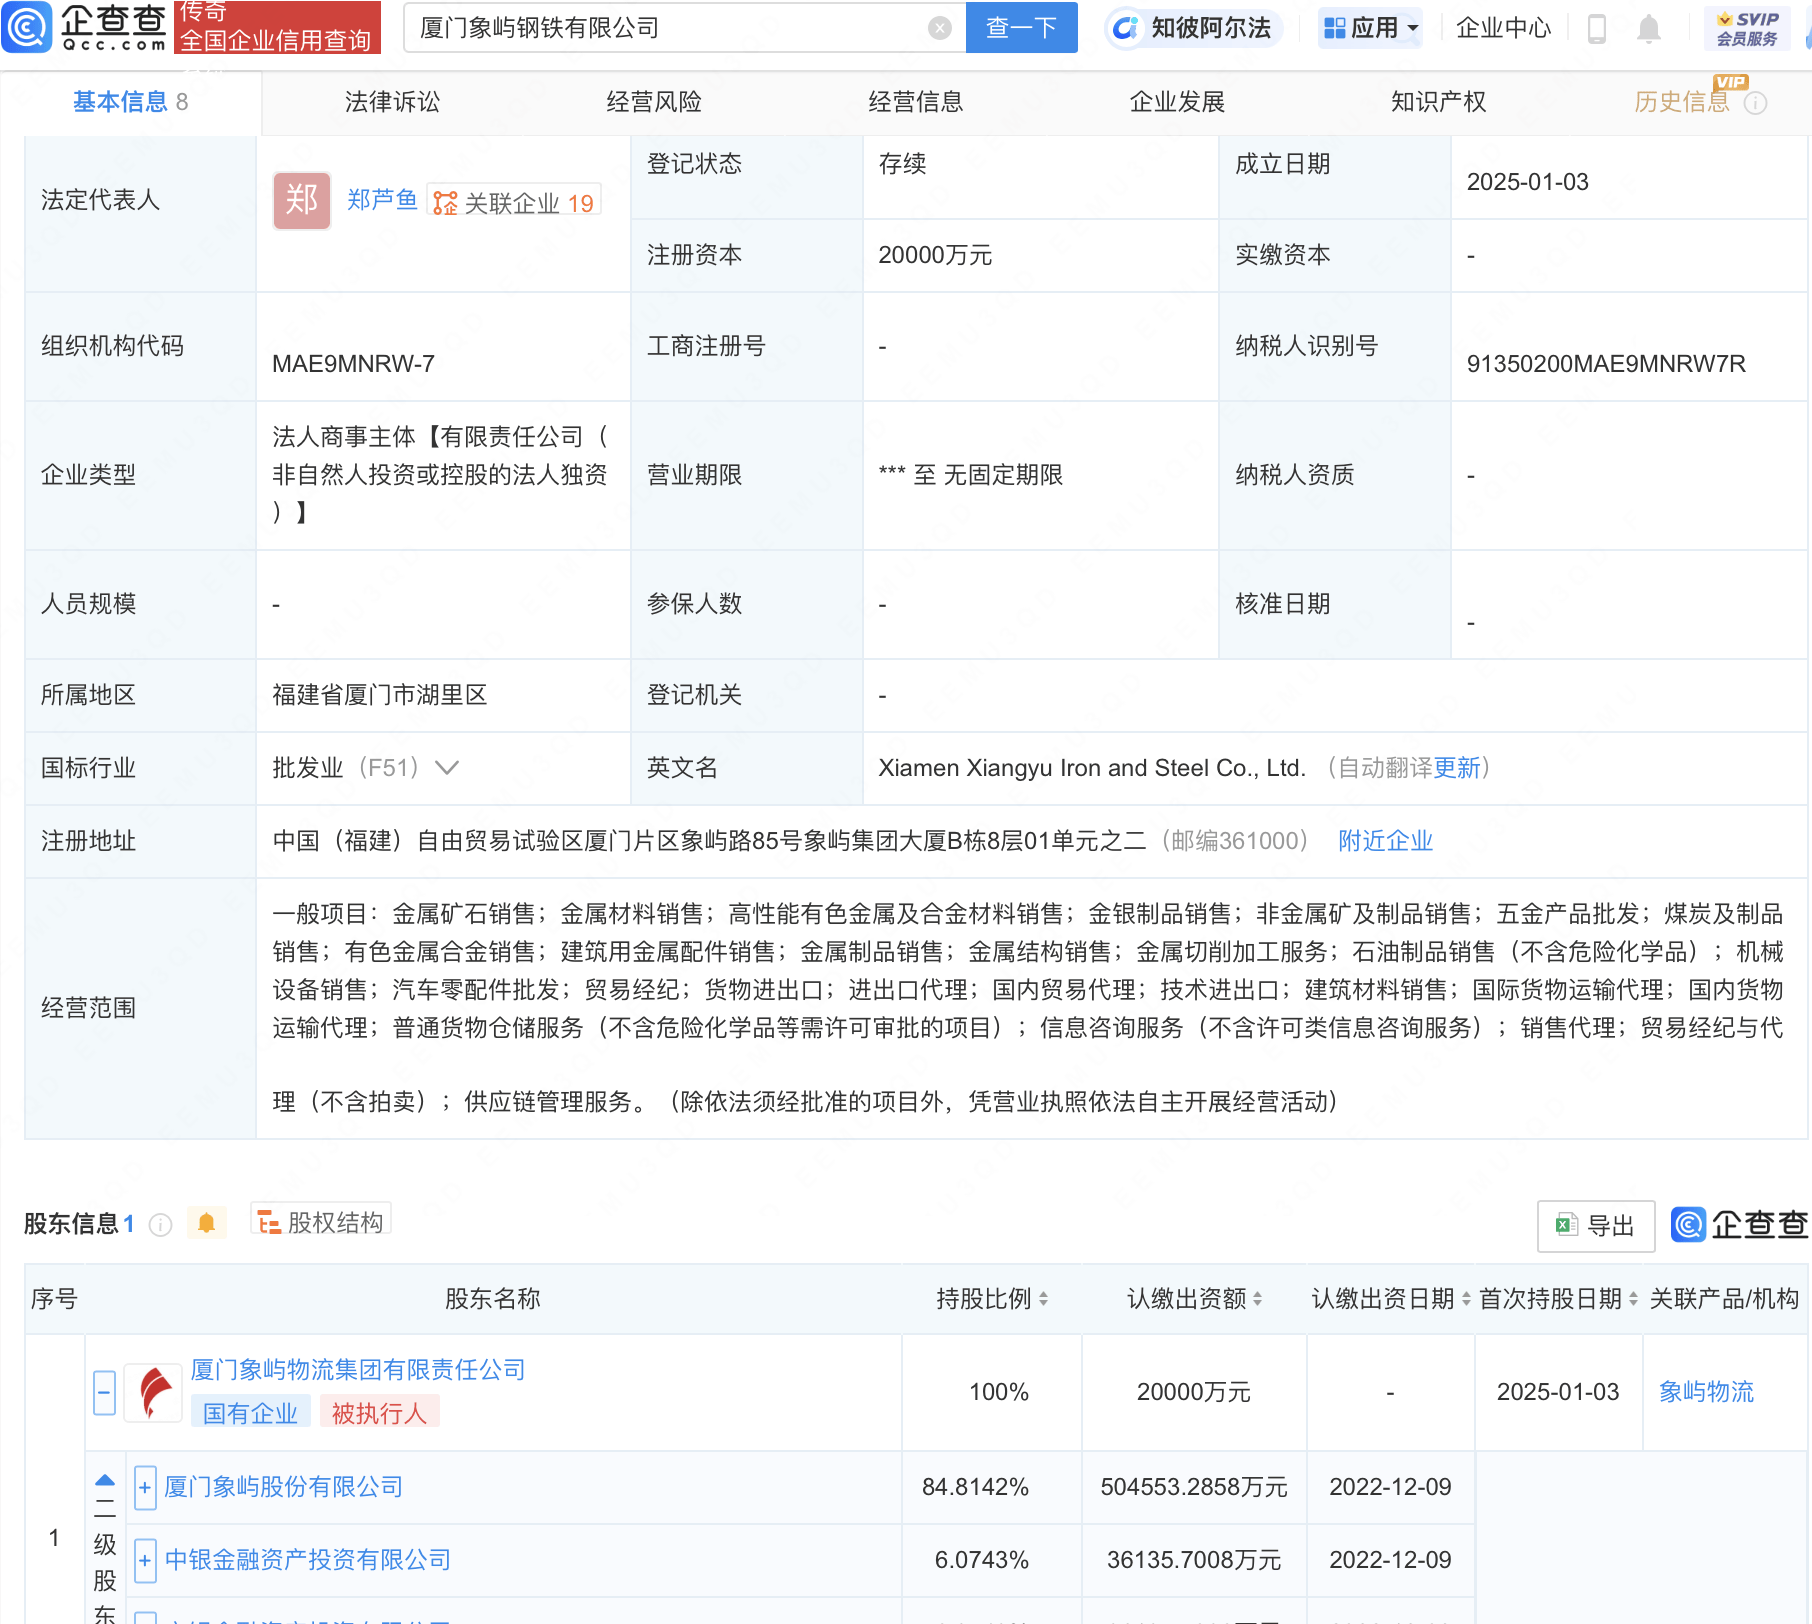Click the organization code MAE9MNRW-7

point(353,364)
